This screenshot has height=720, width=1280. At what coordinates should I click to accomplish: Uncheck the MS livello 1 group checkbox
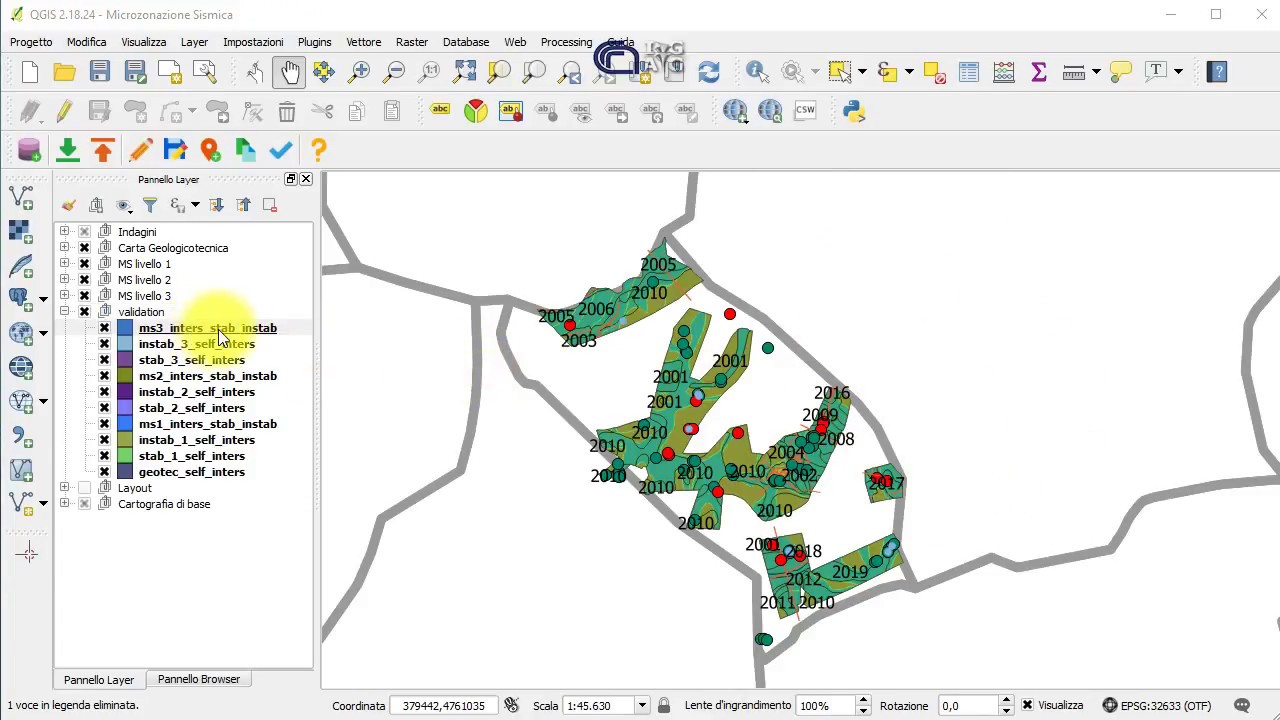point(84,264)
